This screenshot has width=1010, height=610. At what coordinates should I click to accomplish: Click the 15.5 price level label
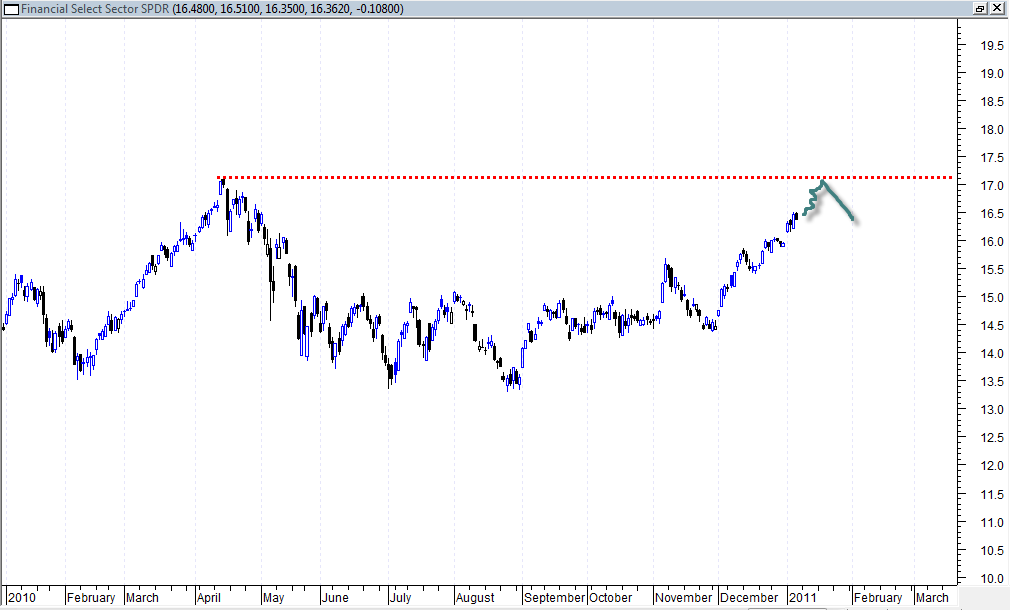point(992,270)
